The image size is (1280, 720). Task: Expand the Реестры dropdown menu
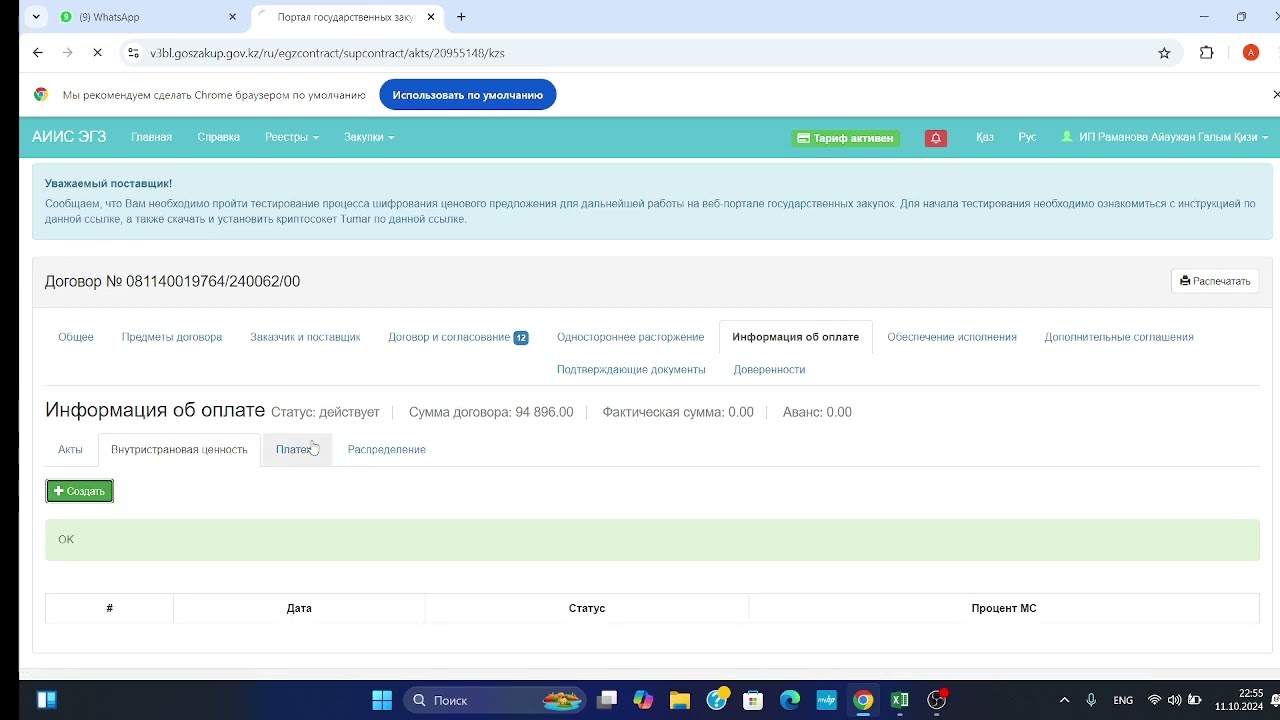pyautogui.click(x=292, y=137)
